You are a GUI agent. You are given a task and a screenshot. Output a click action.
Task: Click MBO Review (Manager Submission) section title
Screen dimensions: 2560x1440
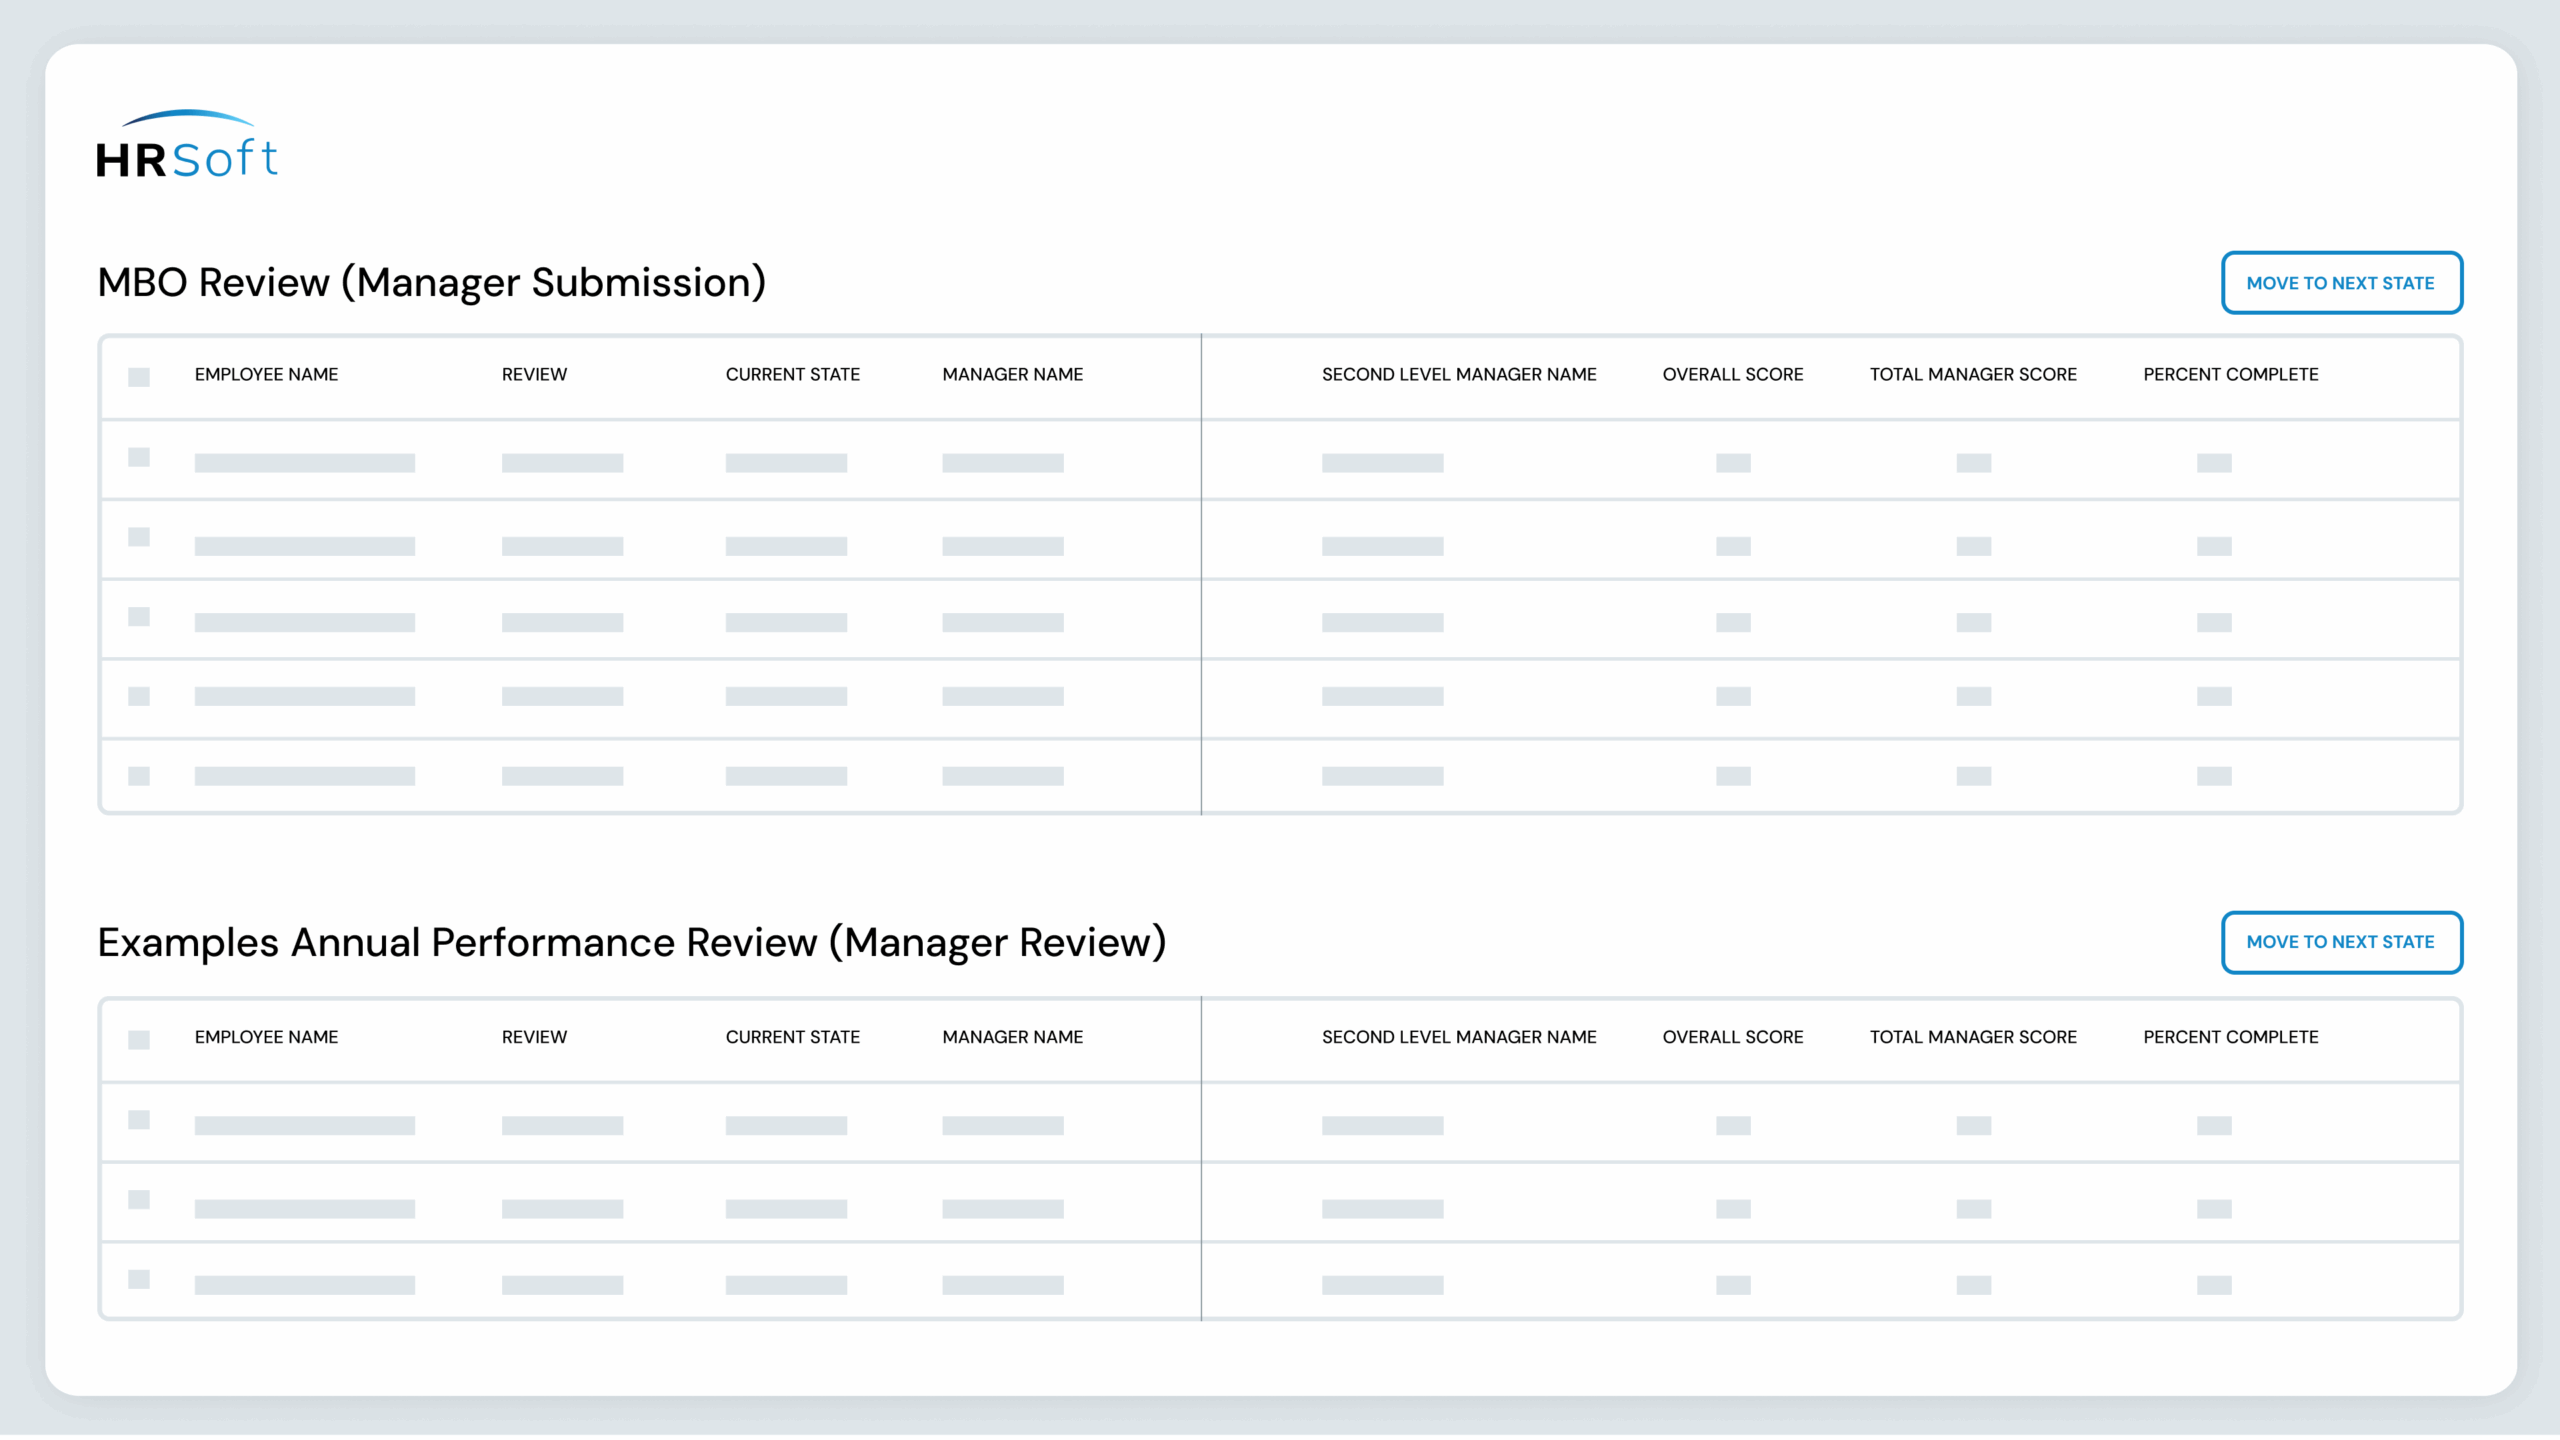[432, 283]
